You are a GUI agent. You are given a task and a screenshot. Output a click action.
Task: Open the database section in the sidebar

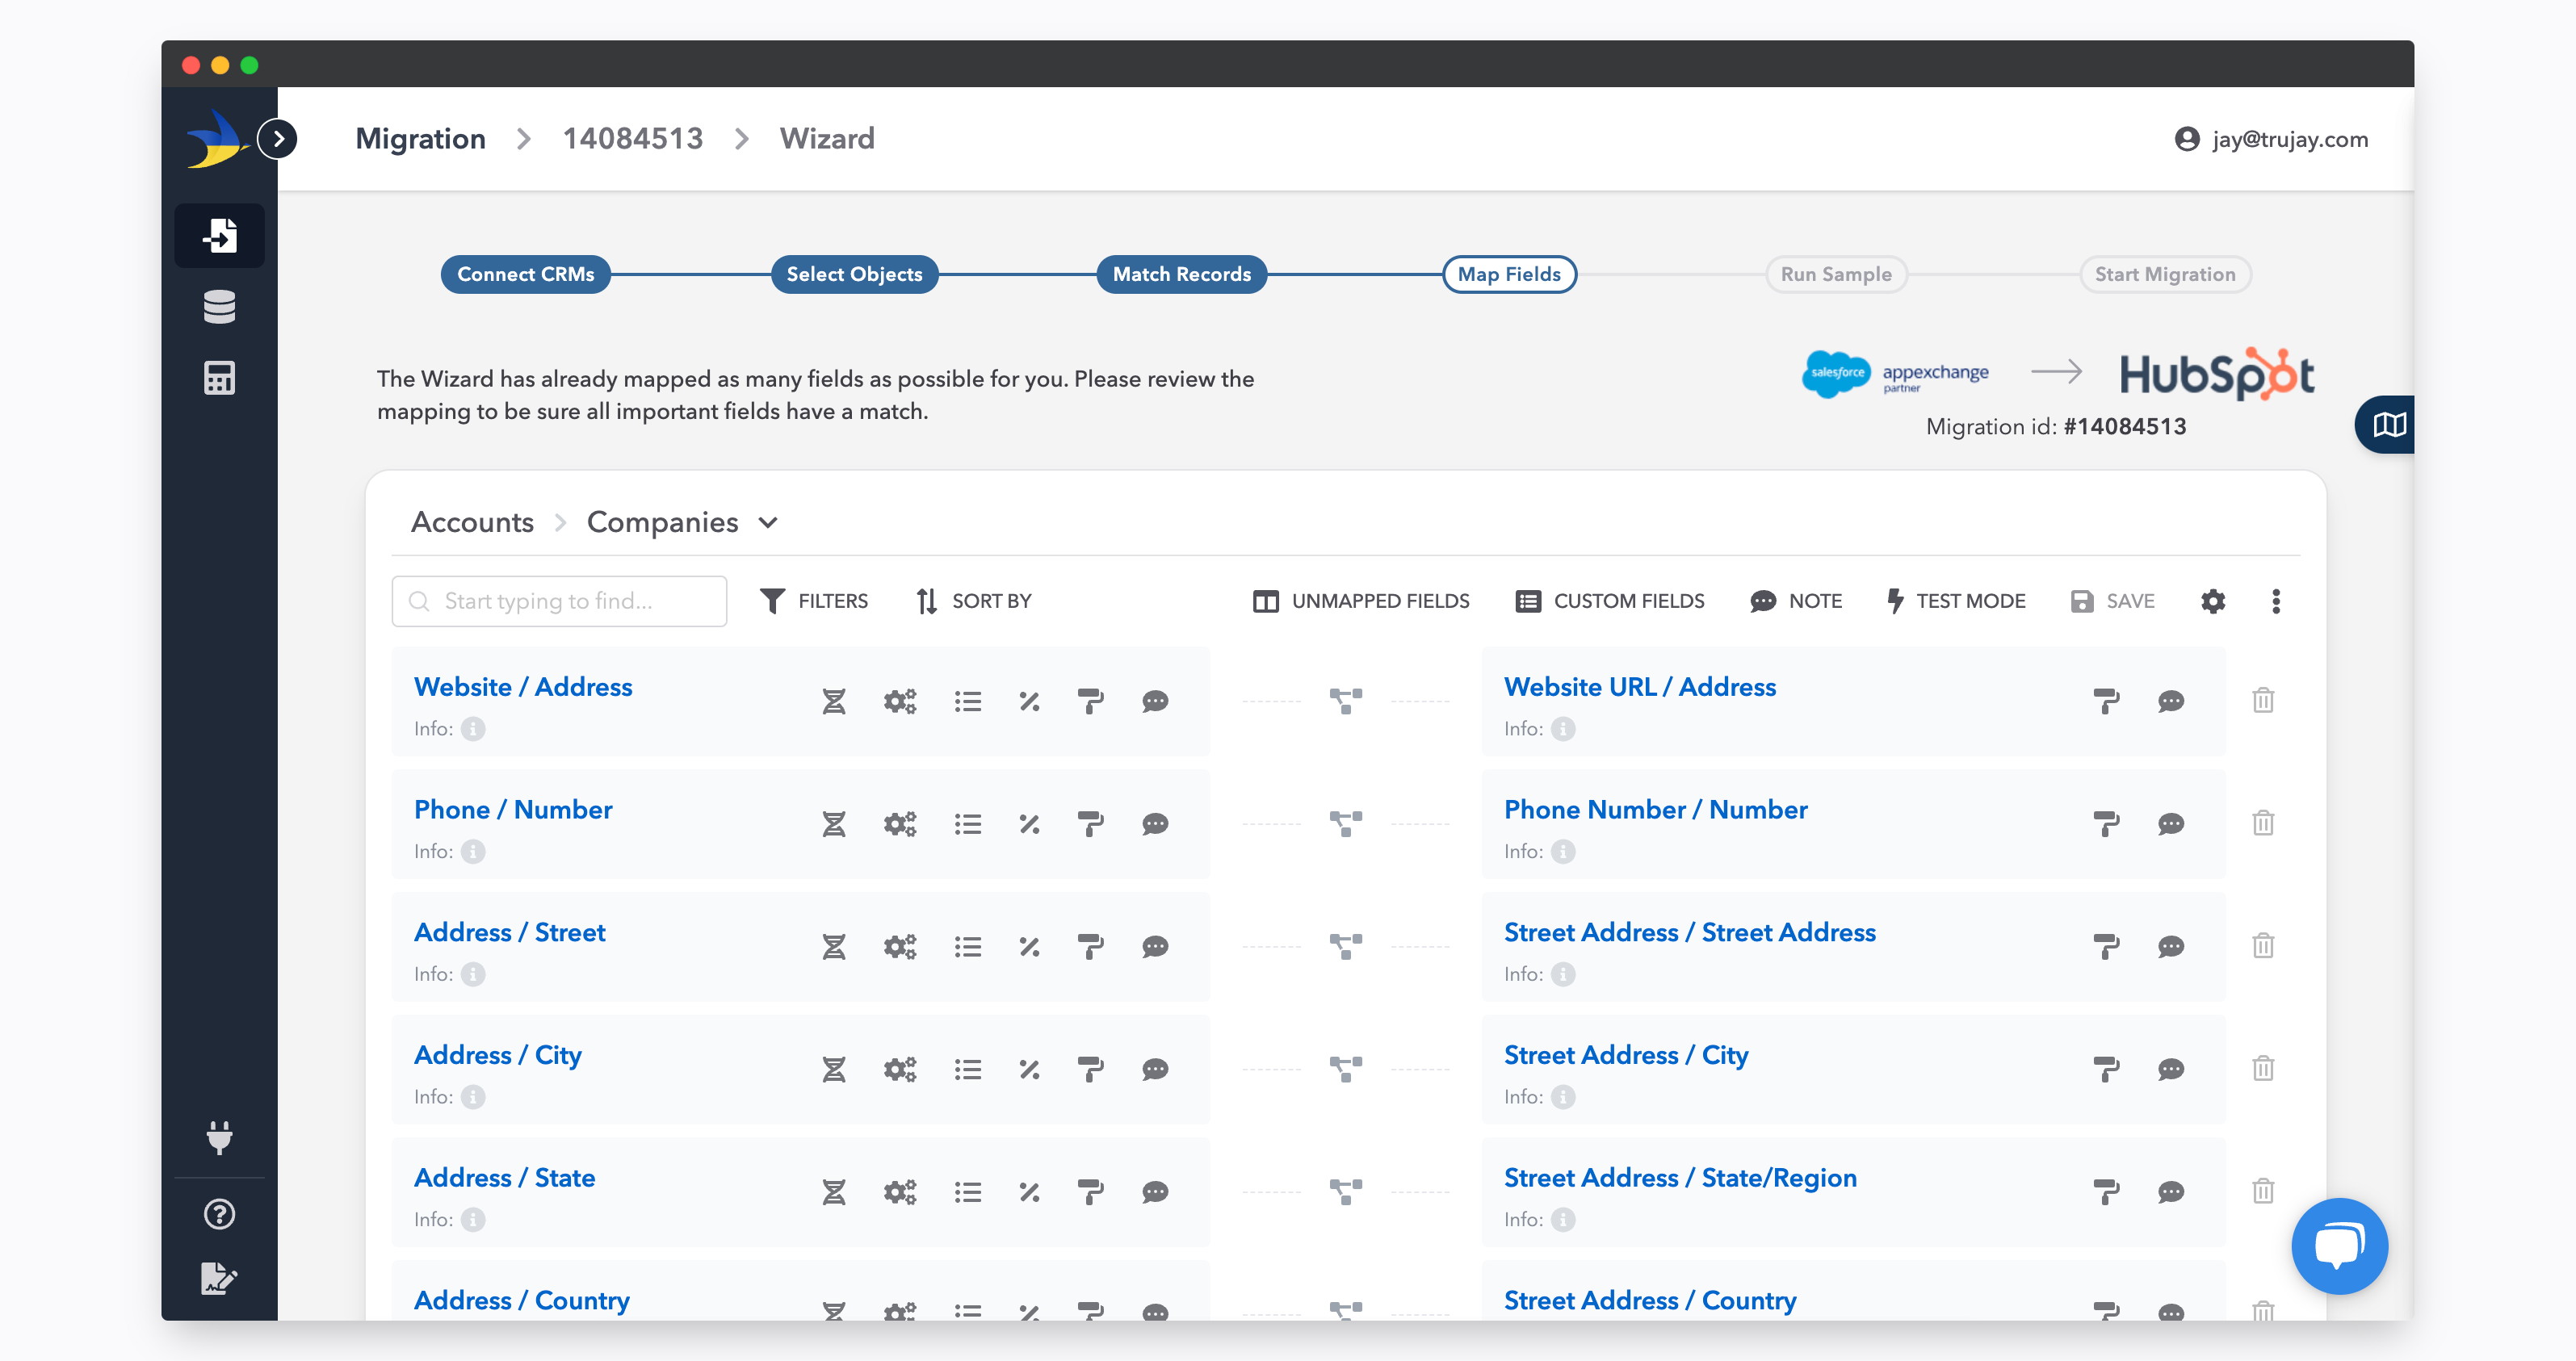tap(220, 307)
